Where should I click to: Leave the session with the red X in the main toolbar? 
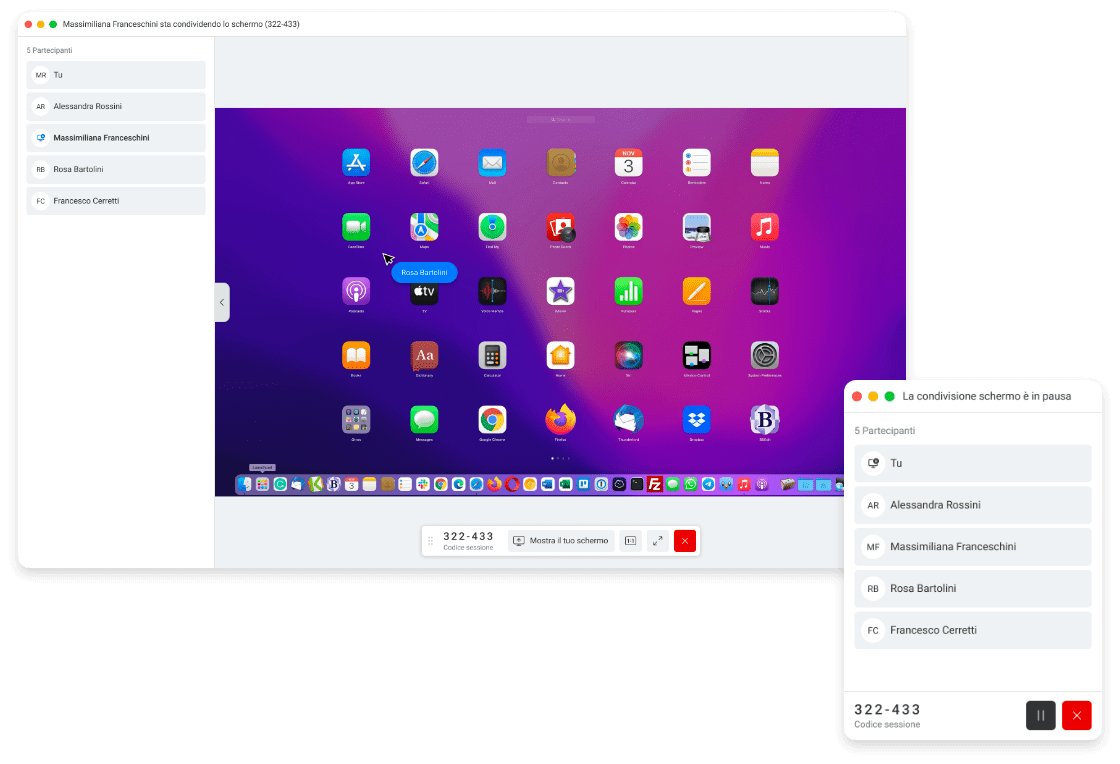pyautogui.click(x=684, y=541)
